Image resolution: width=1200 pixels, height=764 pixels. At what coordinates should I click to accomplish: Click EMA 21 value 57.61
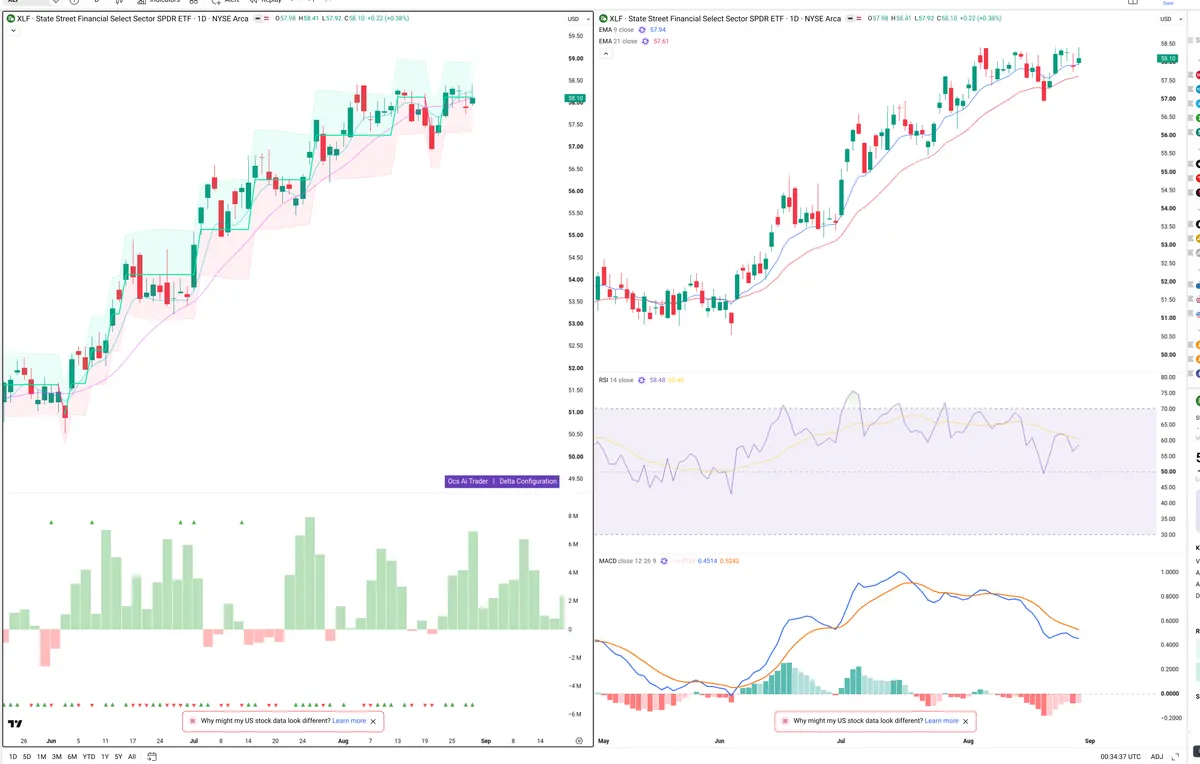[x=662, y=42]
